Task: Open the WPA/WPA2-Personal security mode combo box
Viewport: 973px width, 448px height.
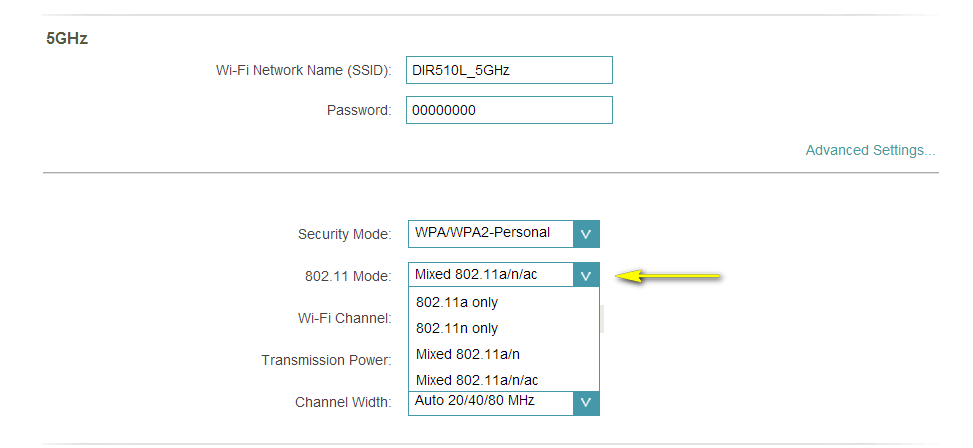Action: pyautogui.click(x=490, y=234)
